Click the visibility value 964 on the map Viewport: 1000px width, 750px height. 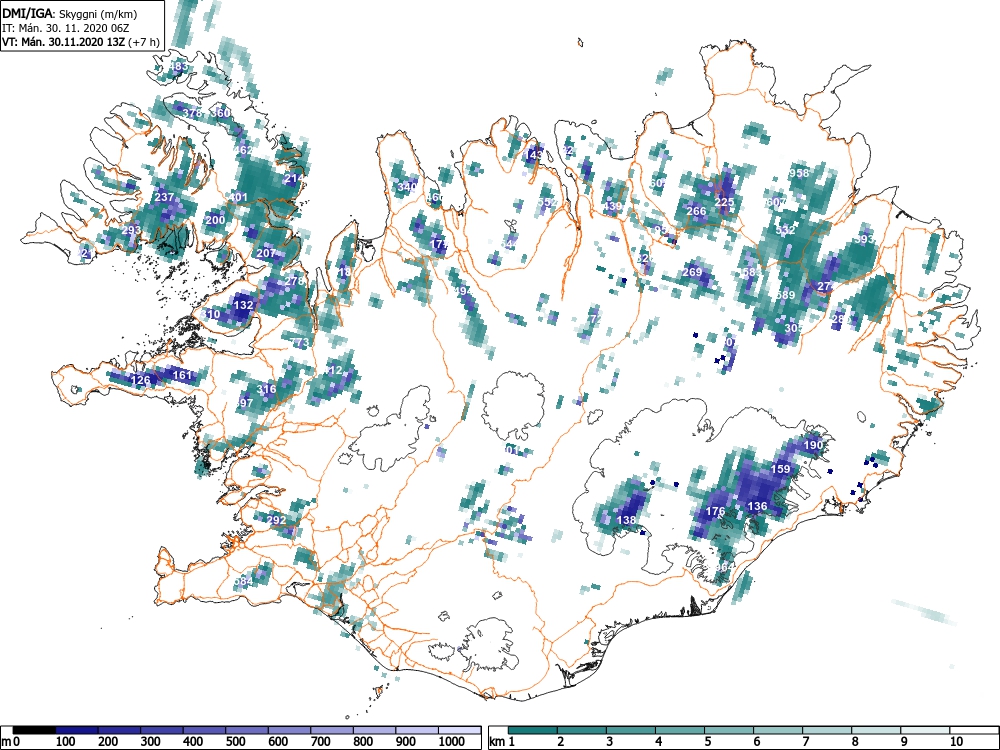724,567
